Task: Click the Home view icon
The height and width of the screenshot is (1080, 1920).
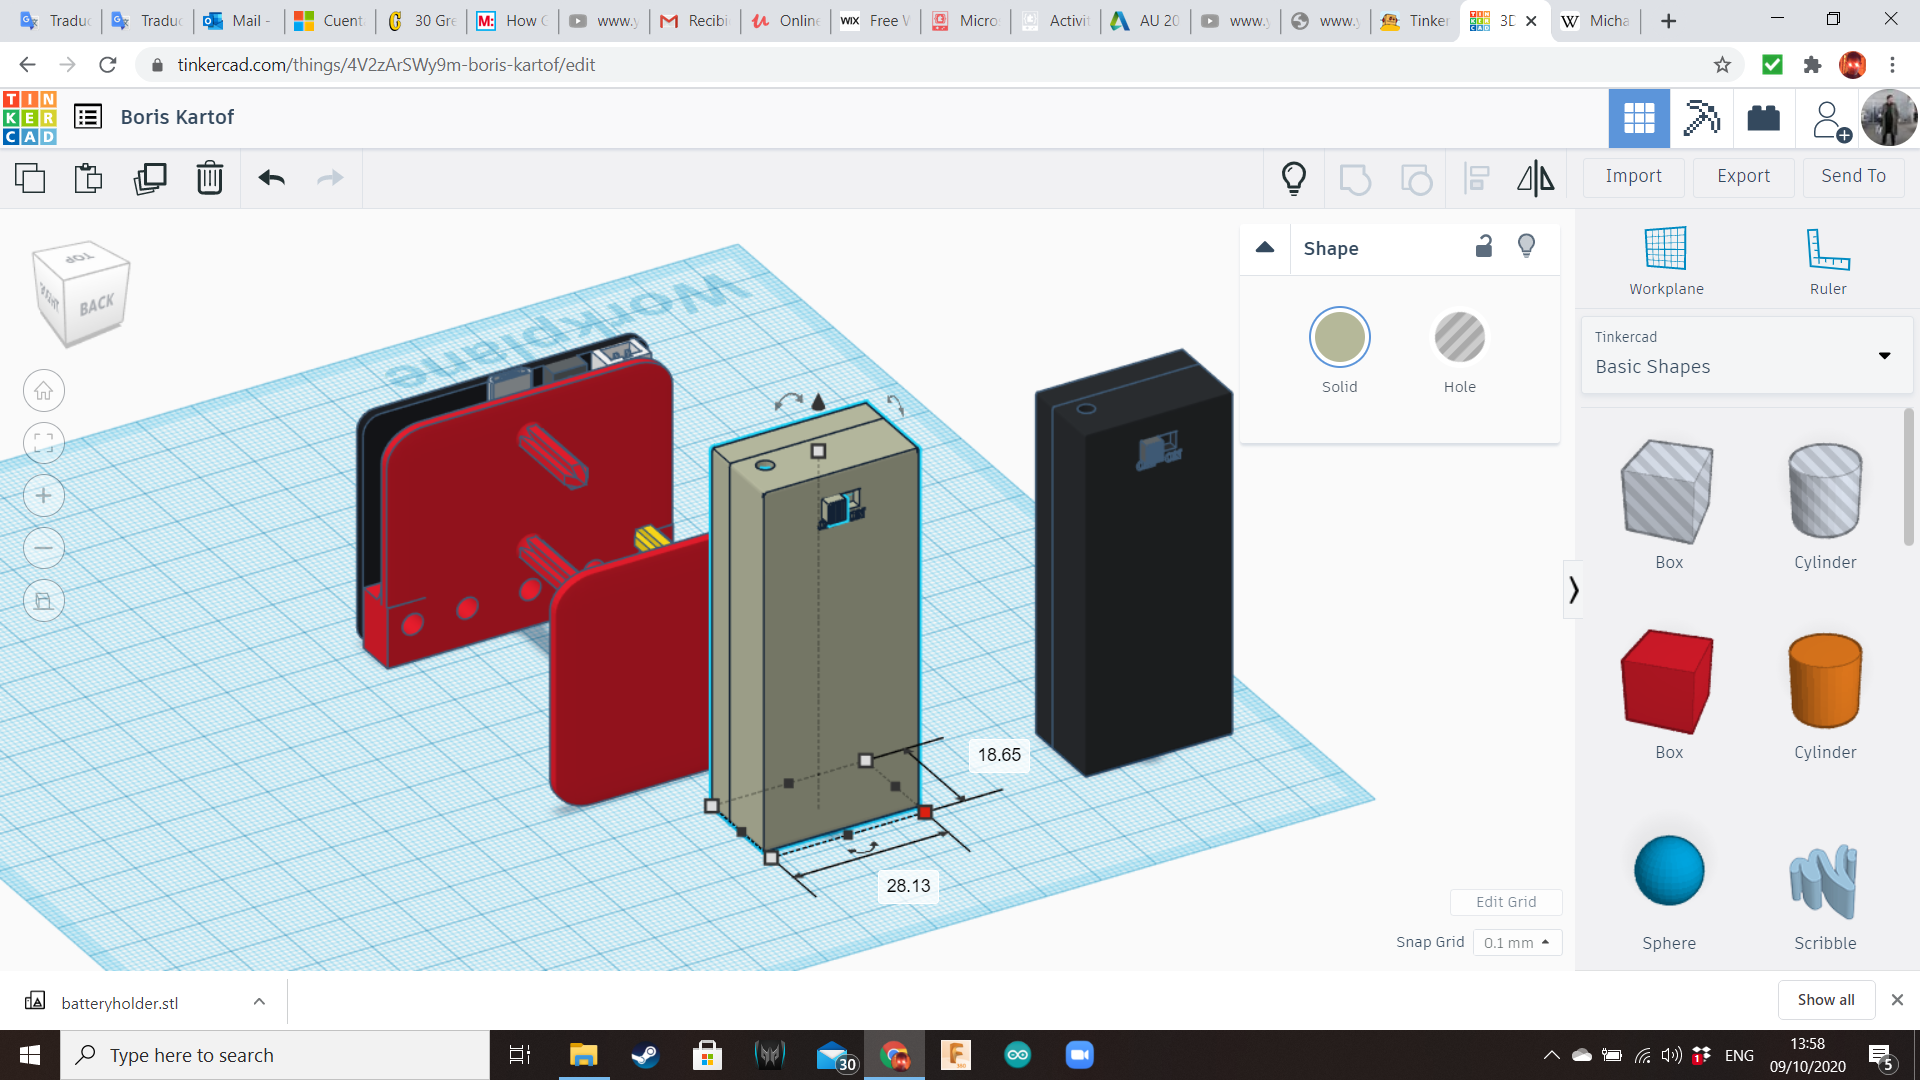Action: [44, 391]
